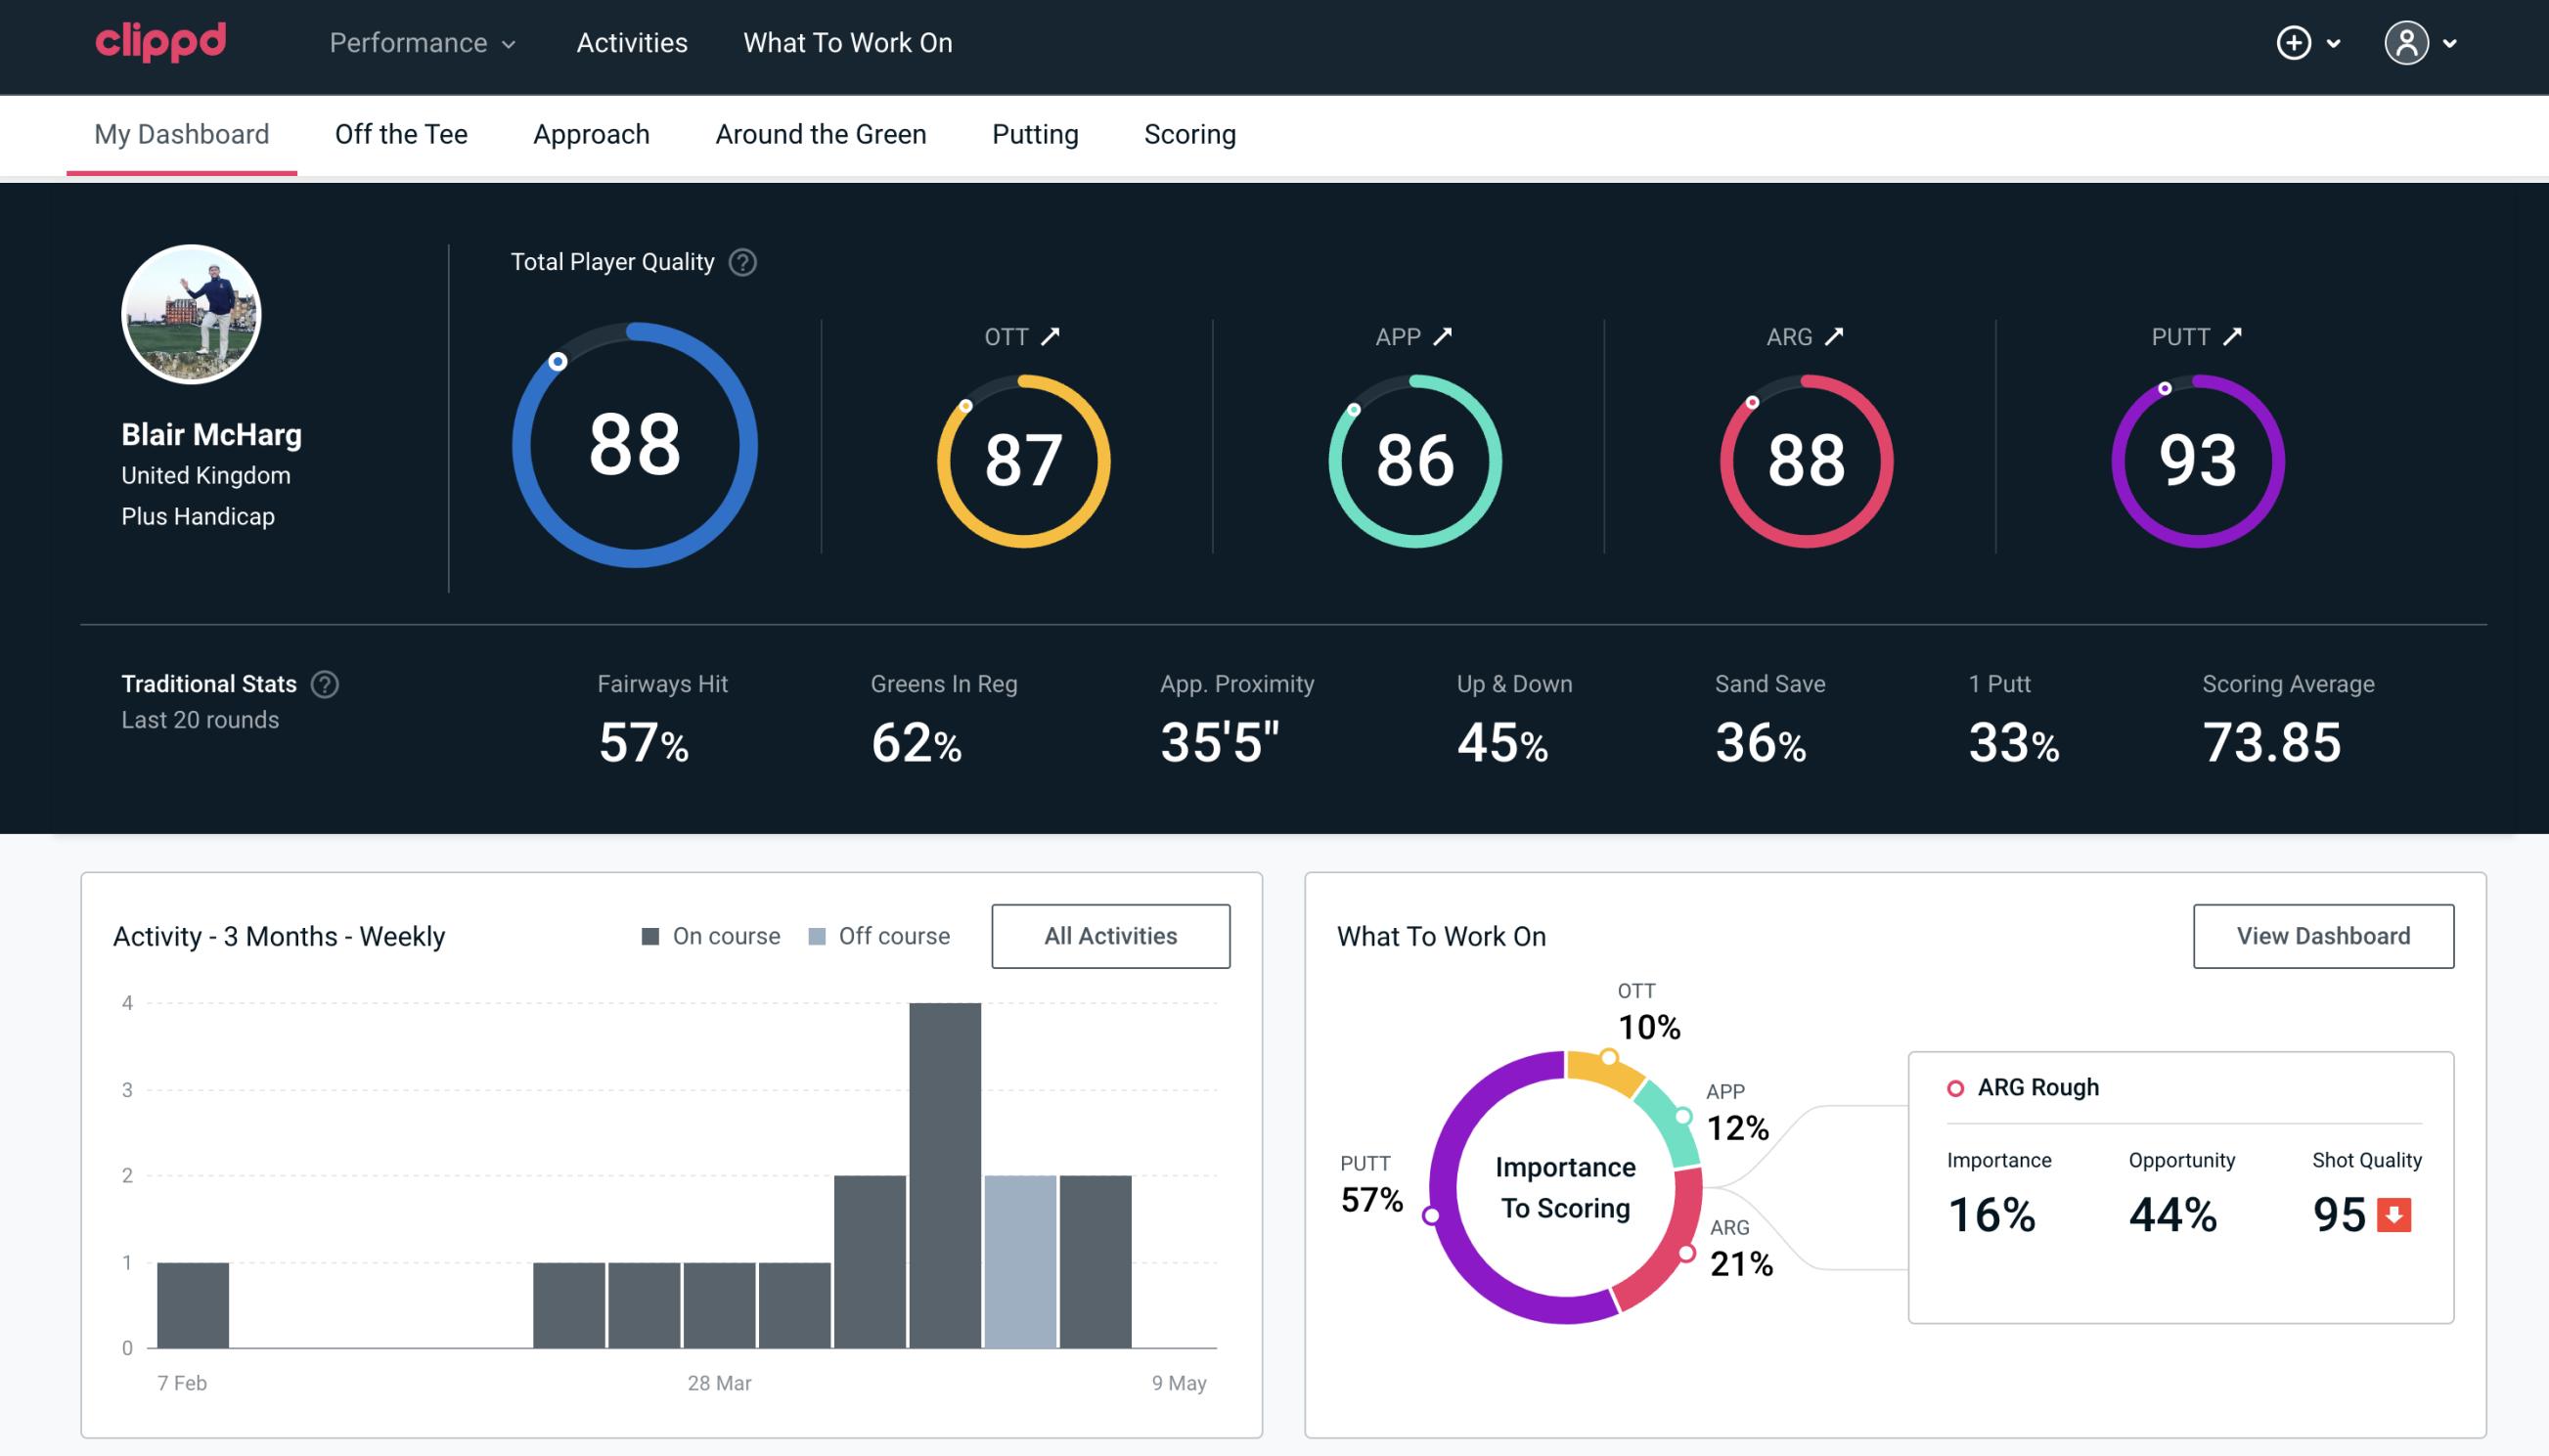The image size is (2549, 1456).
Task: Switch to the Scoring tab
Action: click(x=1190, y=133)
